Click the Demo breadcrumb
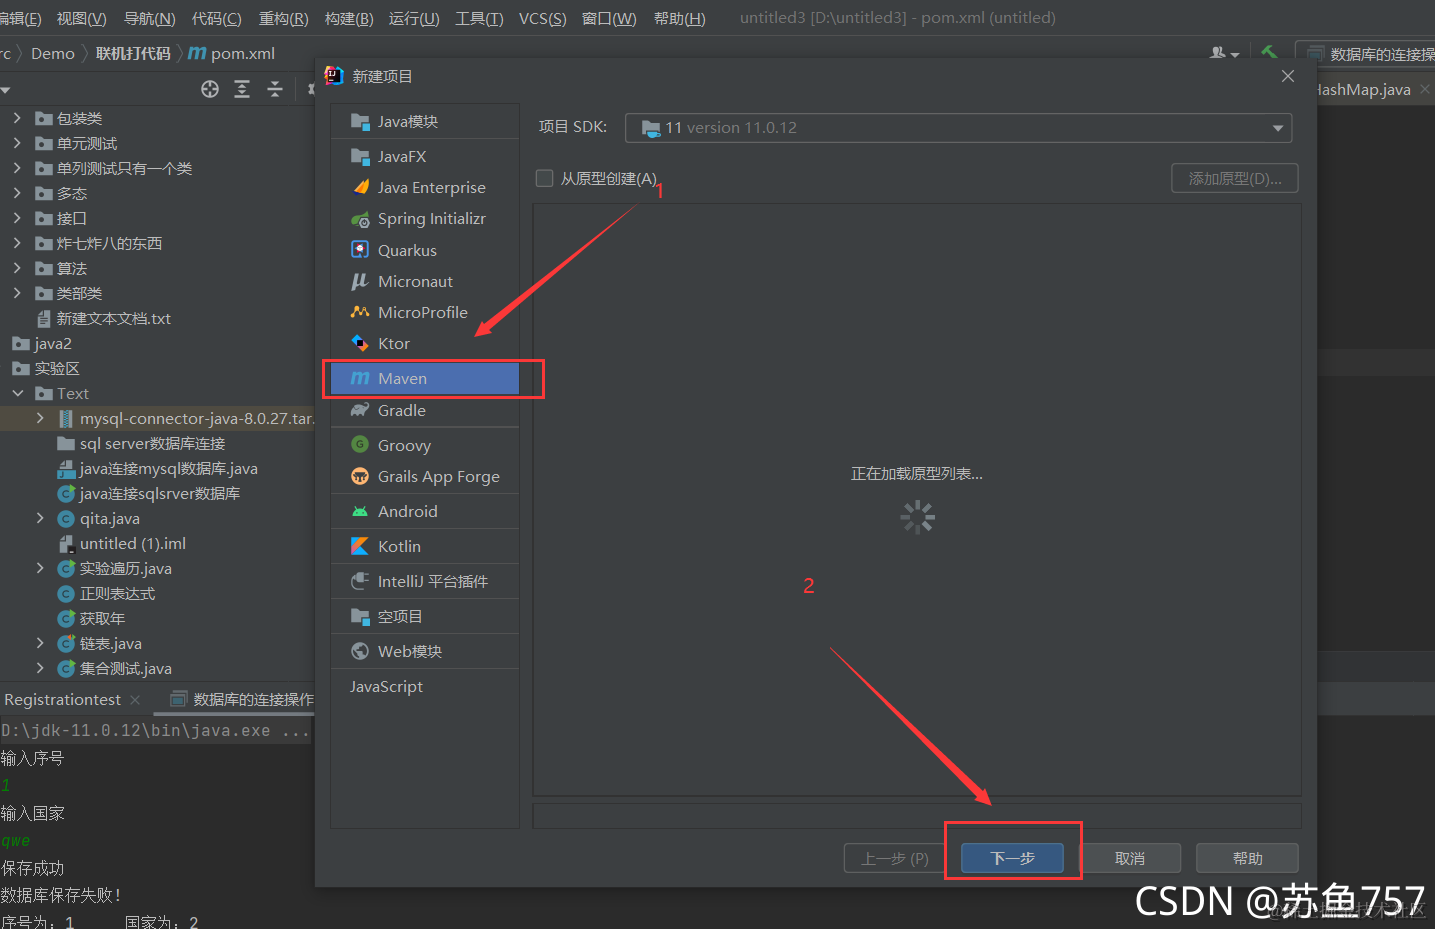Image resolution: width=1435 pixels, height=929 pixels. 53,53
